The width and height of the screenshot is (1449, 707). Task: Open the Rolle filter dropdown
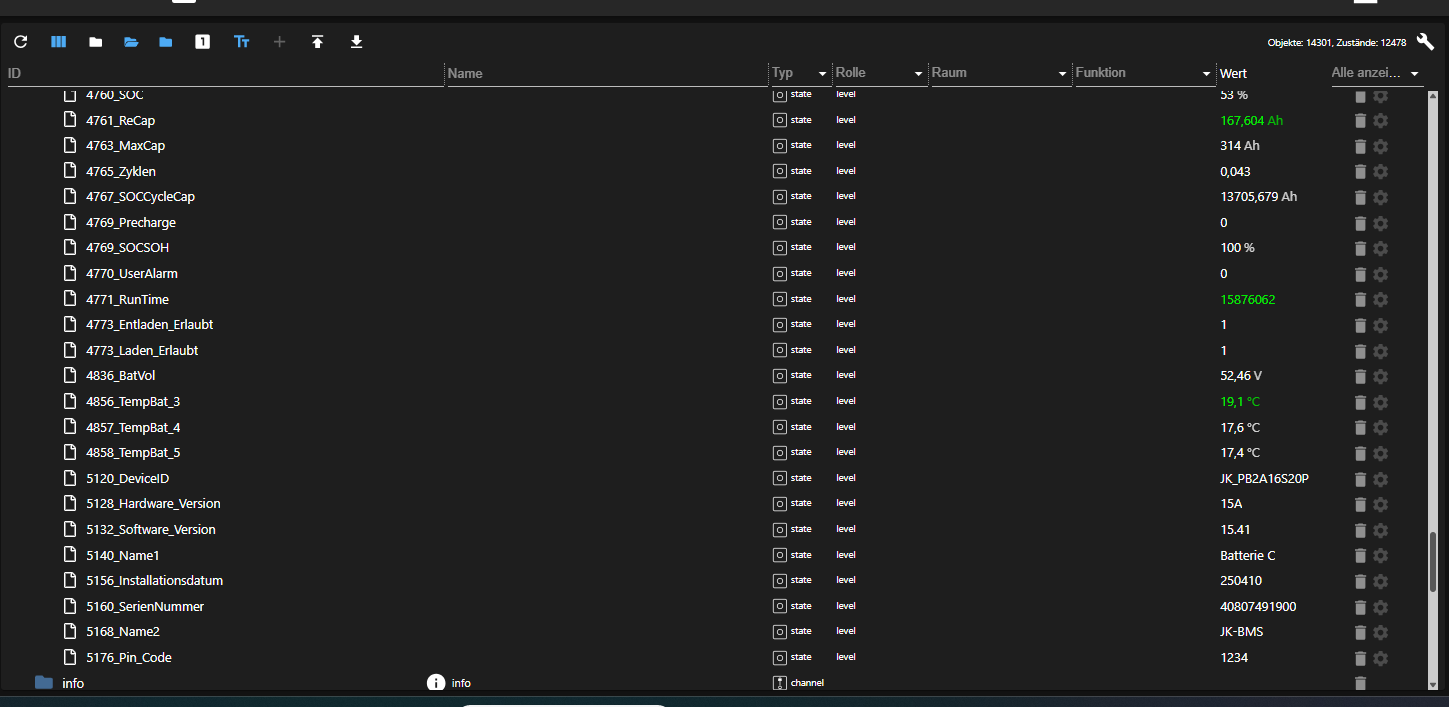click(917, 73)
